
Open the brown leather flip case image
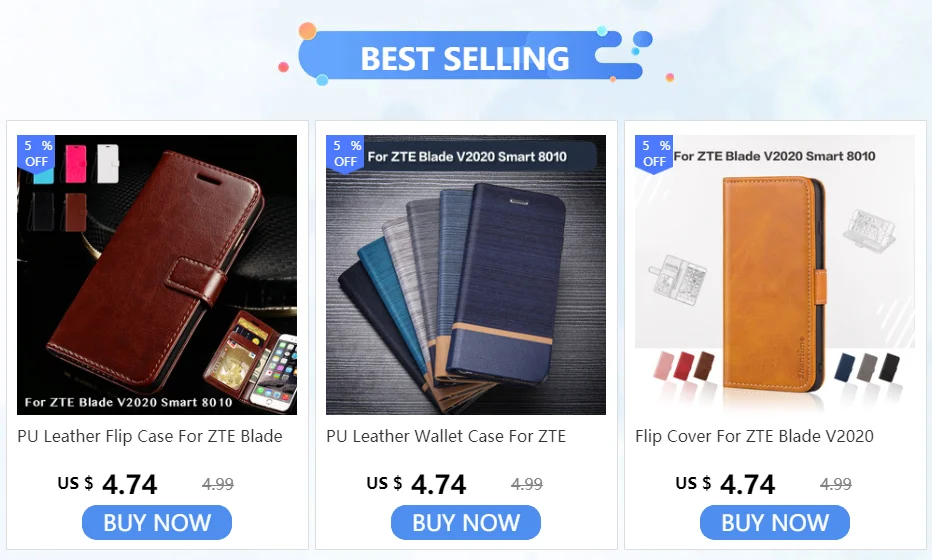[x=157, y=275]
